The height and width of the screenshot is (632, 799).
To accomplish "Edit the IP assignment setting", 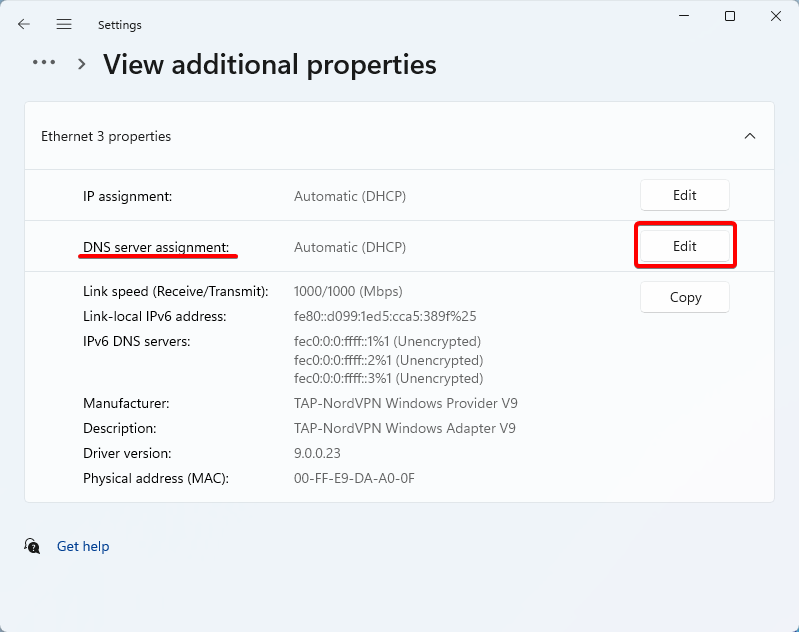I will point(684,195).
